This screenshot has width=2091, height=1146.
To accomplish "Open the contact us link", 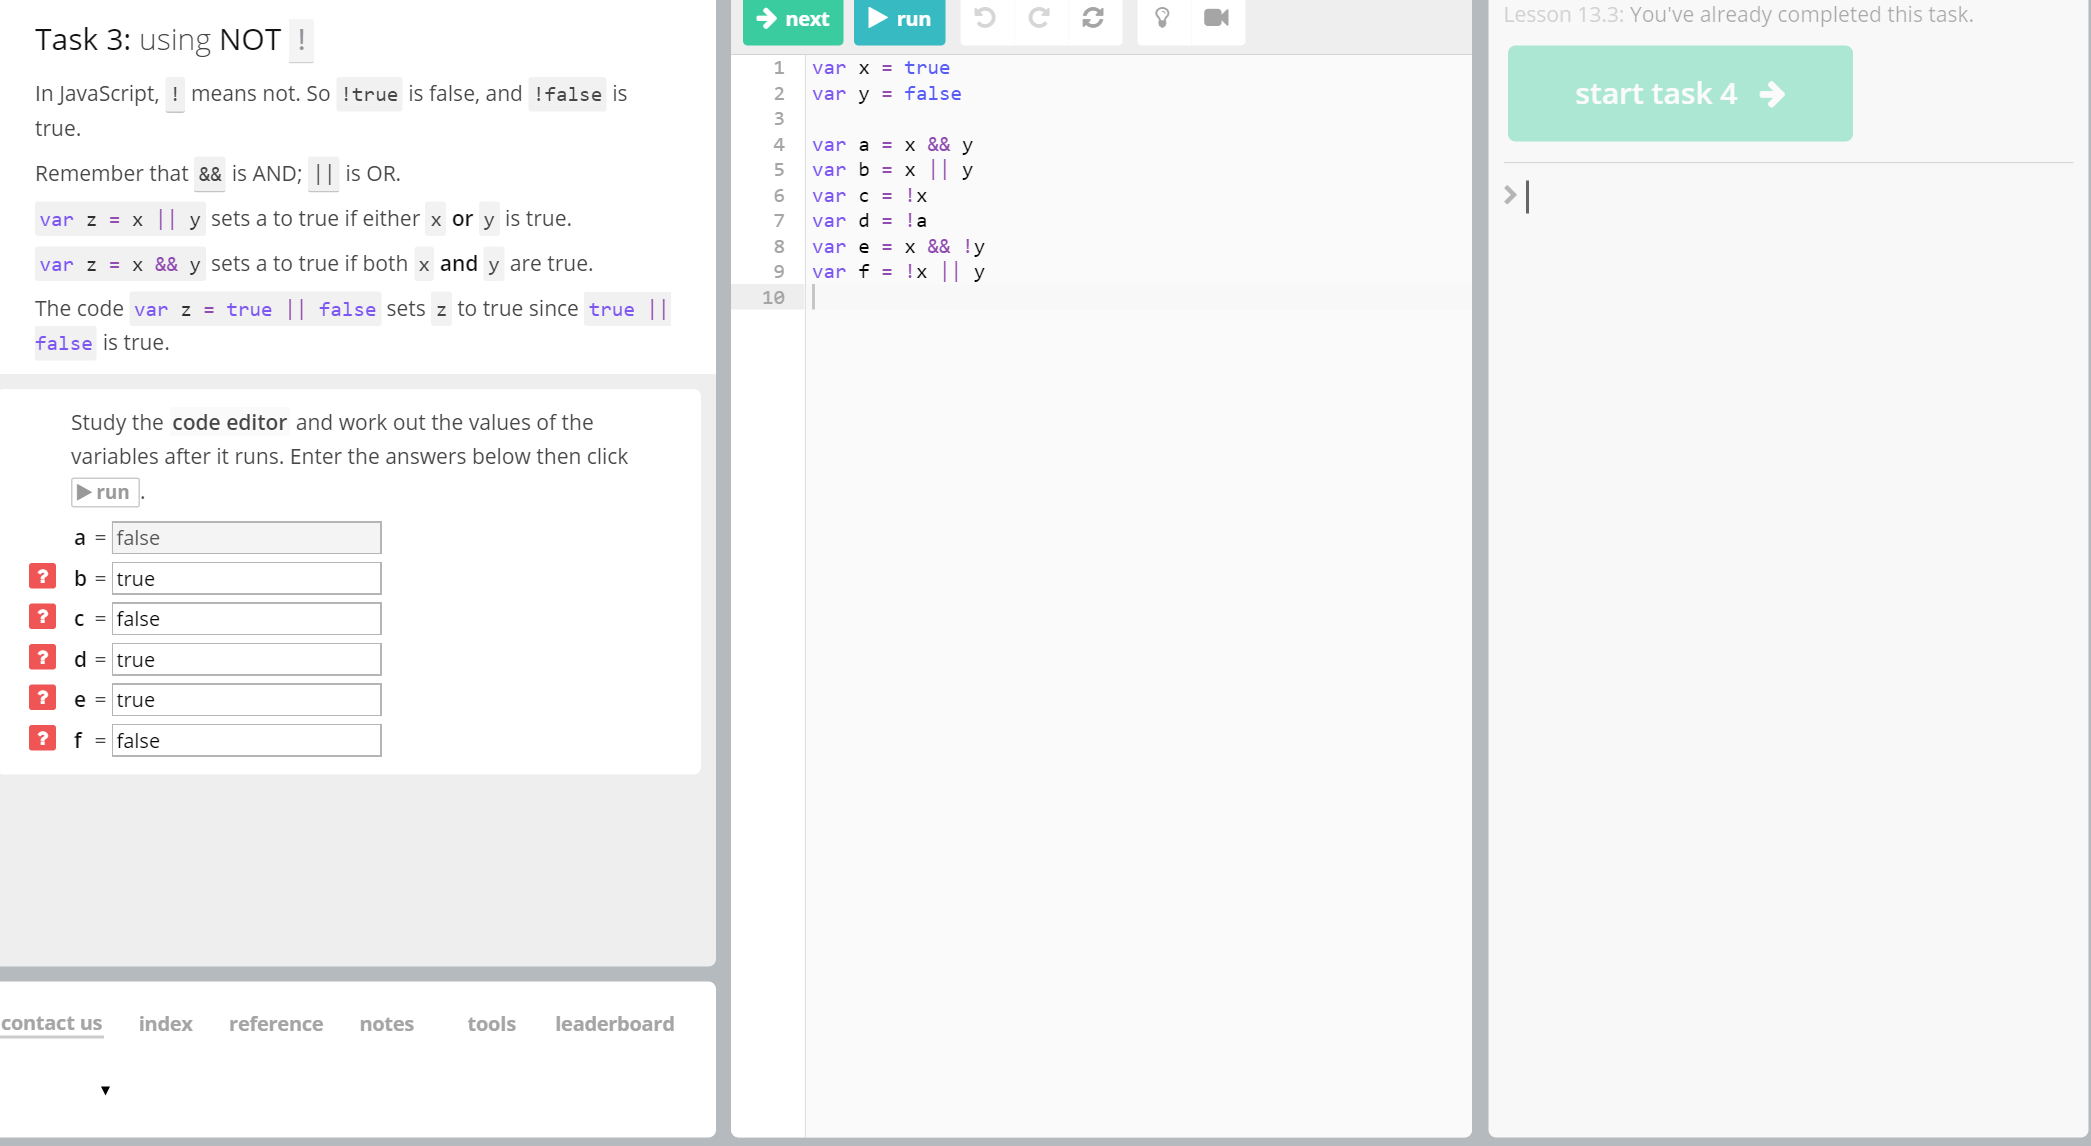I will 52,1023.
